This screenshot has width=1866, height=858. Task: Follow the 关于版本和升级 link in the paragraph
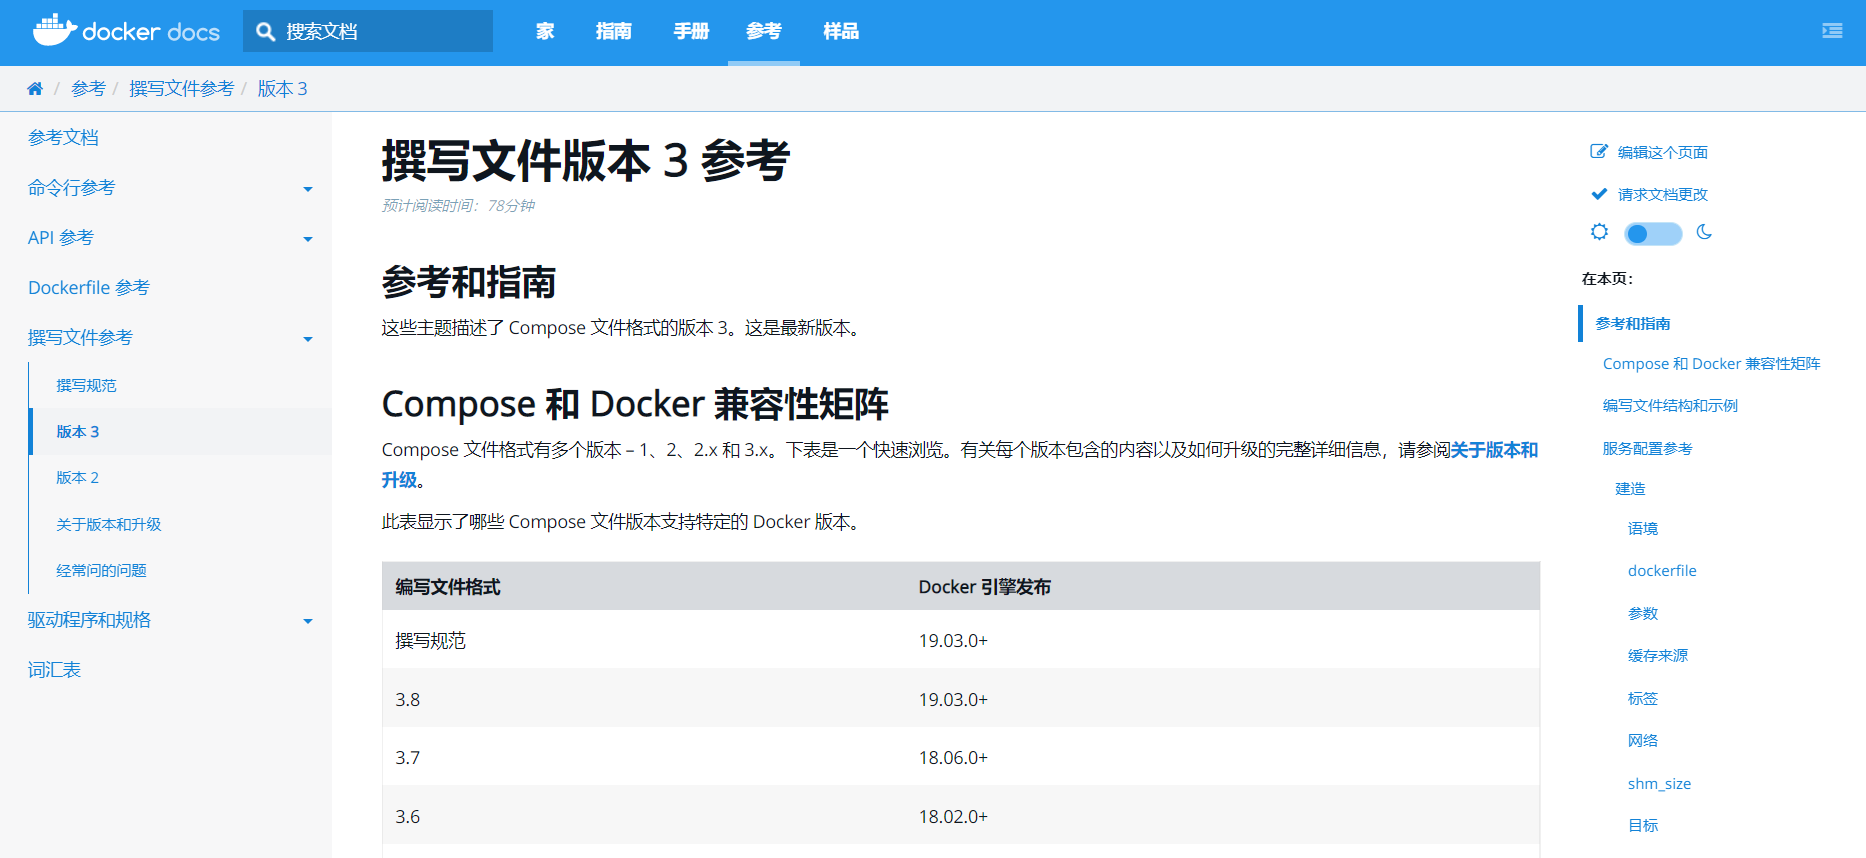coord(1494,450)
